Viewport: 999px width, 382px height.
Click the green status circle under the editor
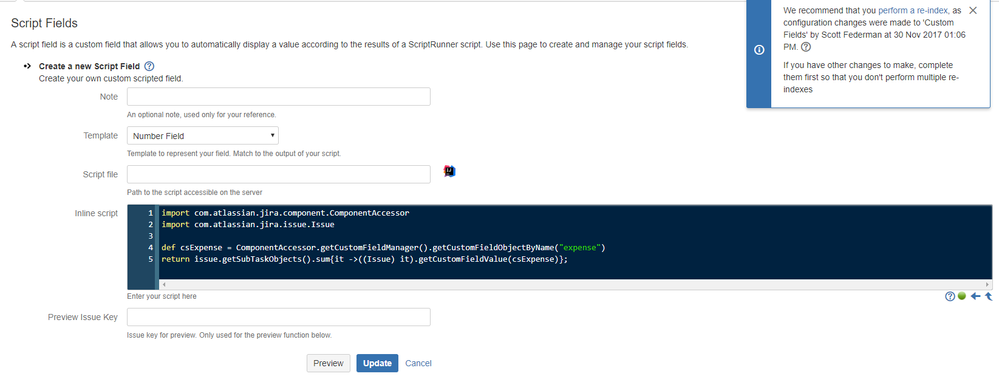point(961,296)
